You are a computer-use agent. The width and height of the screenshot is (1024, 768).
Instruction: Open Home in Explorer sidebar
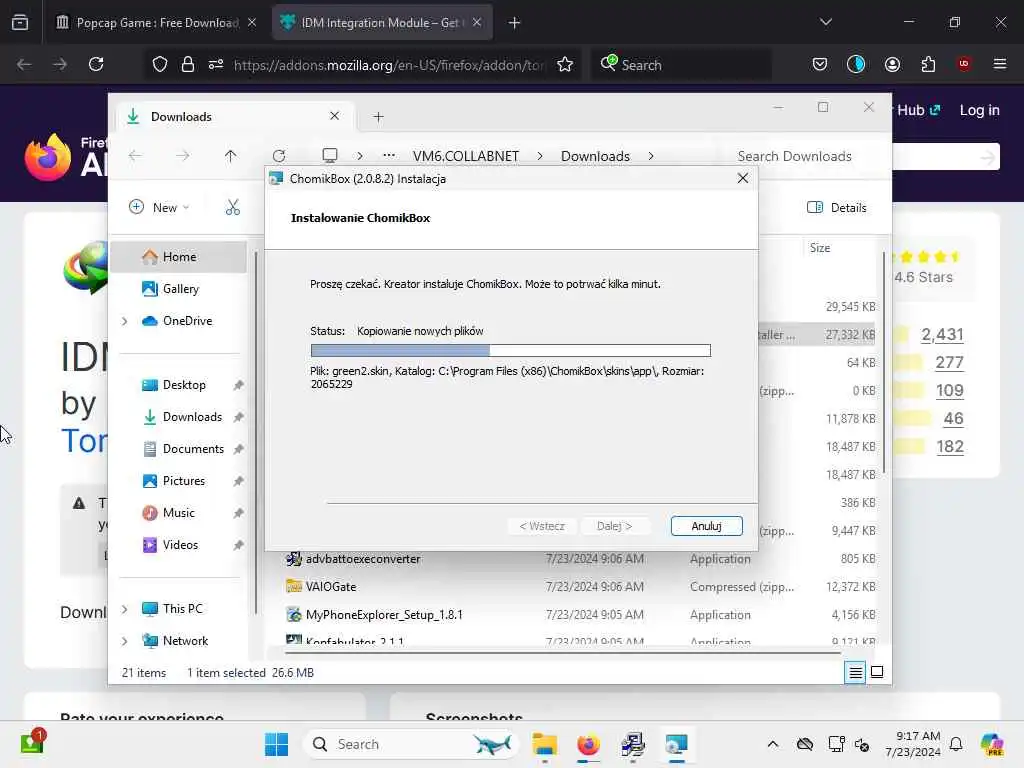(178, 257)
